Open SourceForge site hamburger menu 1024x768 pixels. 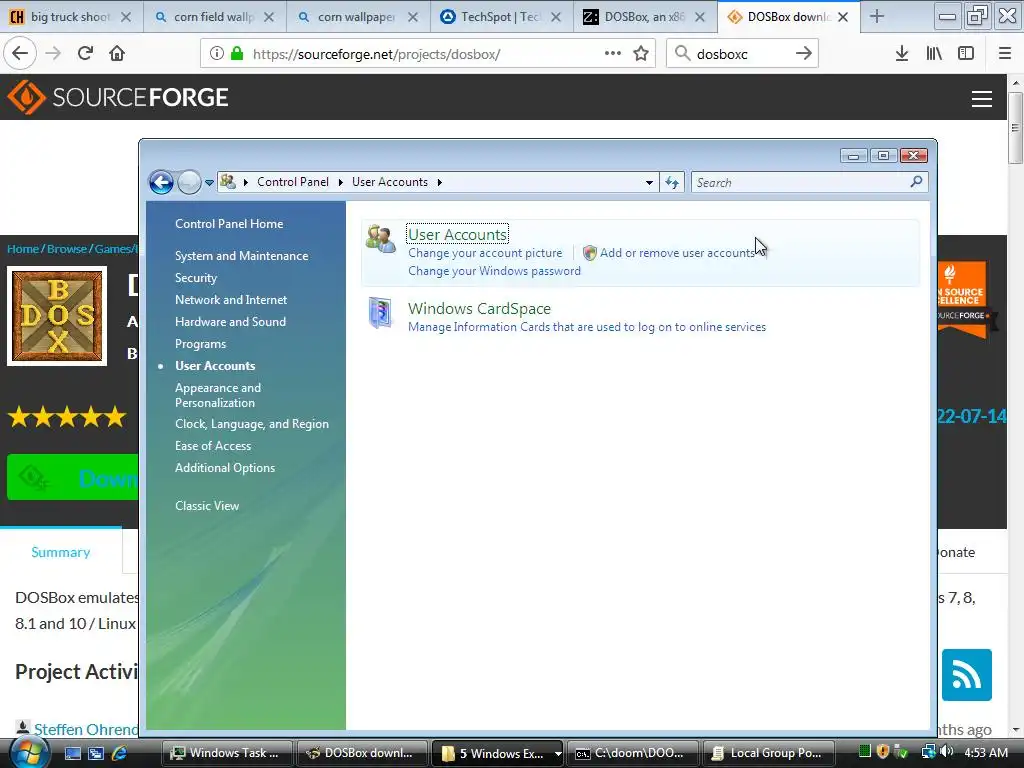click(x=982, y=99)
